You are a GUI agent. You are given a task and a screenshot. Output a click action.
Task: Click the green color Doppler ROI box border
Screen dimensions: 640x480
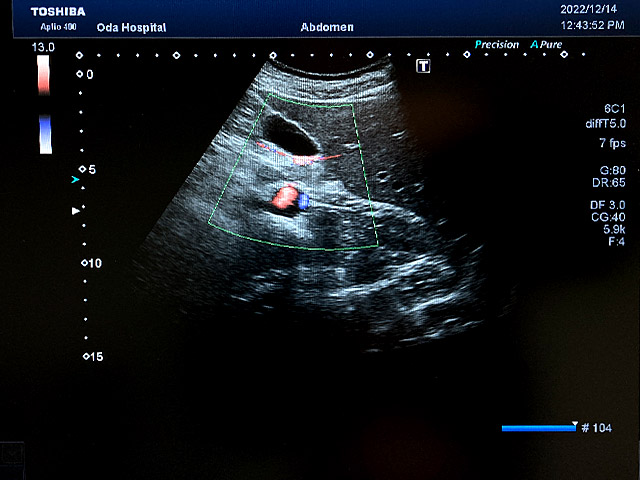tap(293, 172)
